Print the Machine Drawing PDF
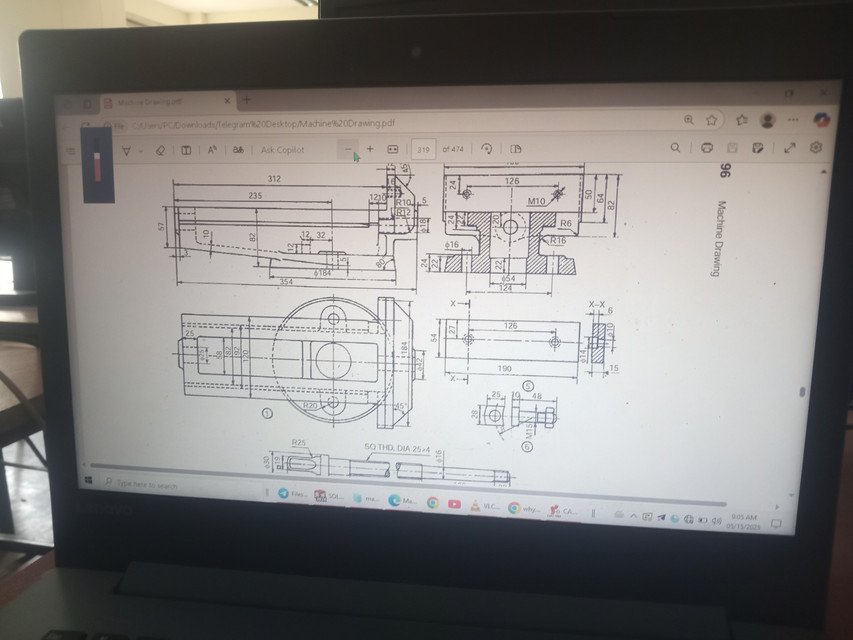853x640 pixels. tap(708, 147)
